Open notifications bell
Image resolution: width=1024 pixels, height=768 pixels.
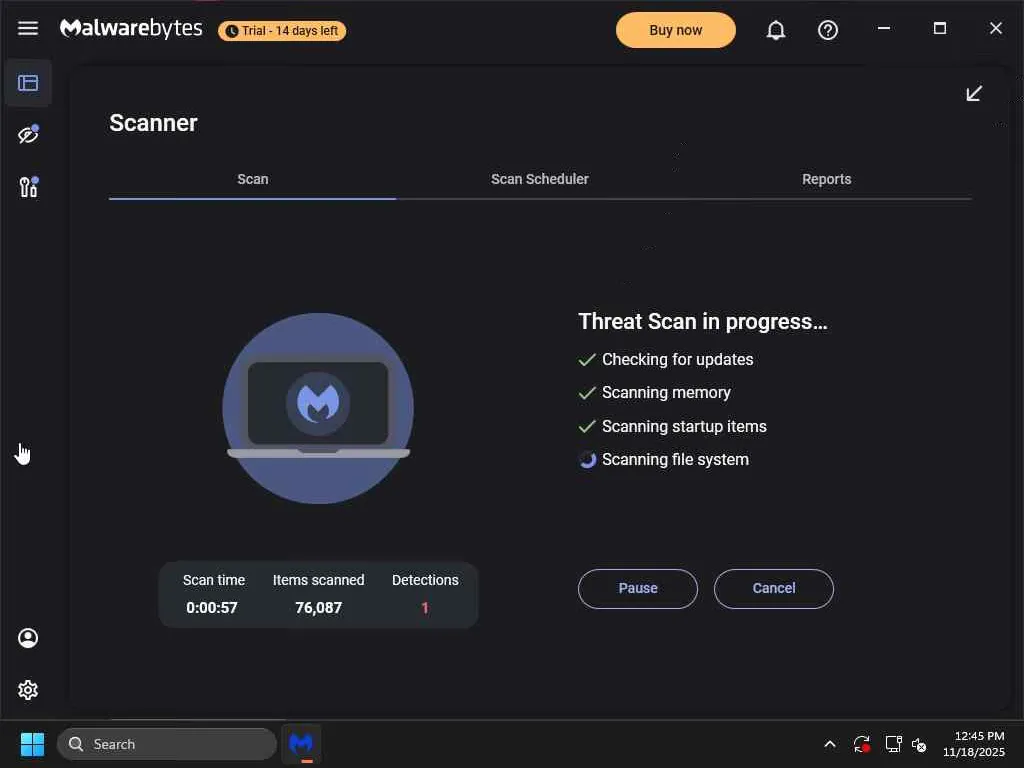click(776, 30)
